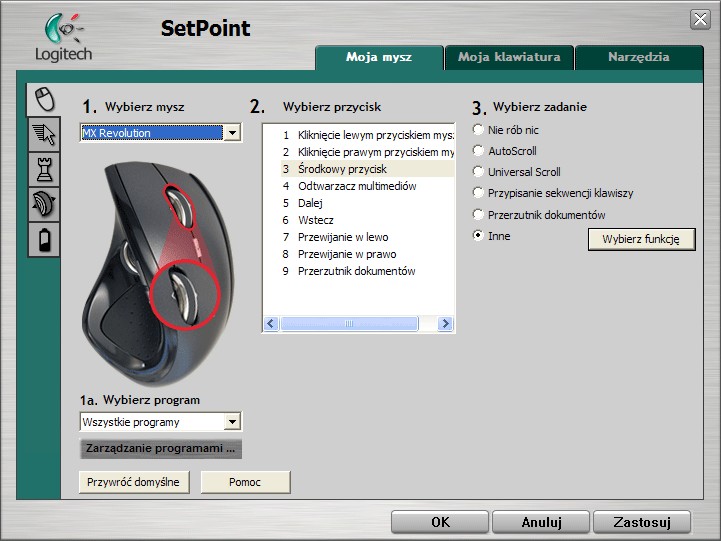
Task: Switch to the Narzędzia tab
Action: pyautogui.click(x=639, y=58)
